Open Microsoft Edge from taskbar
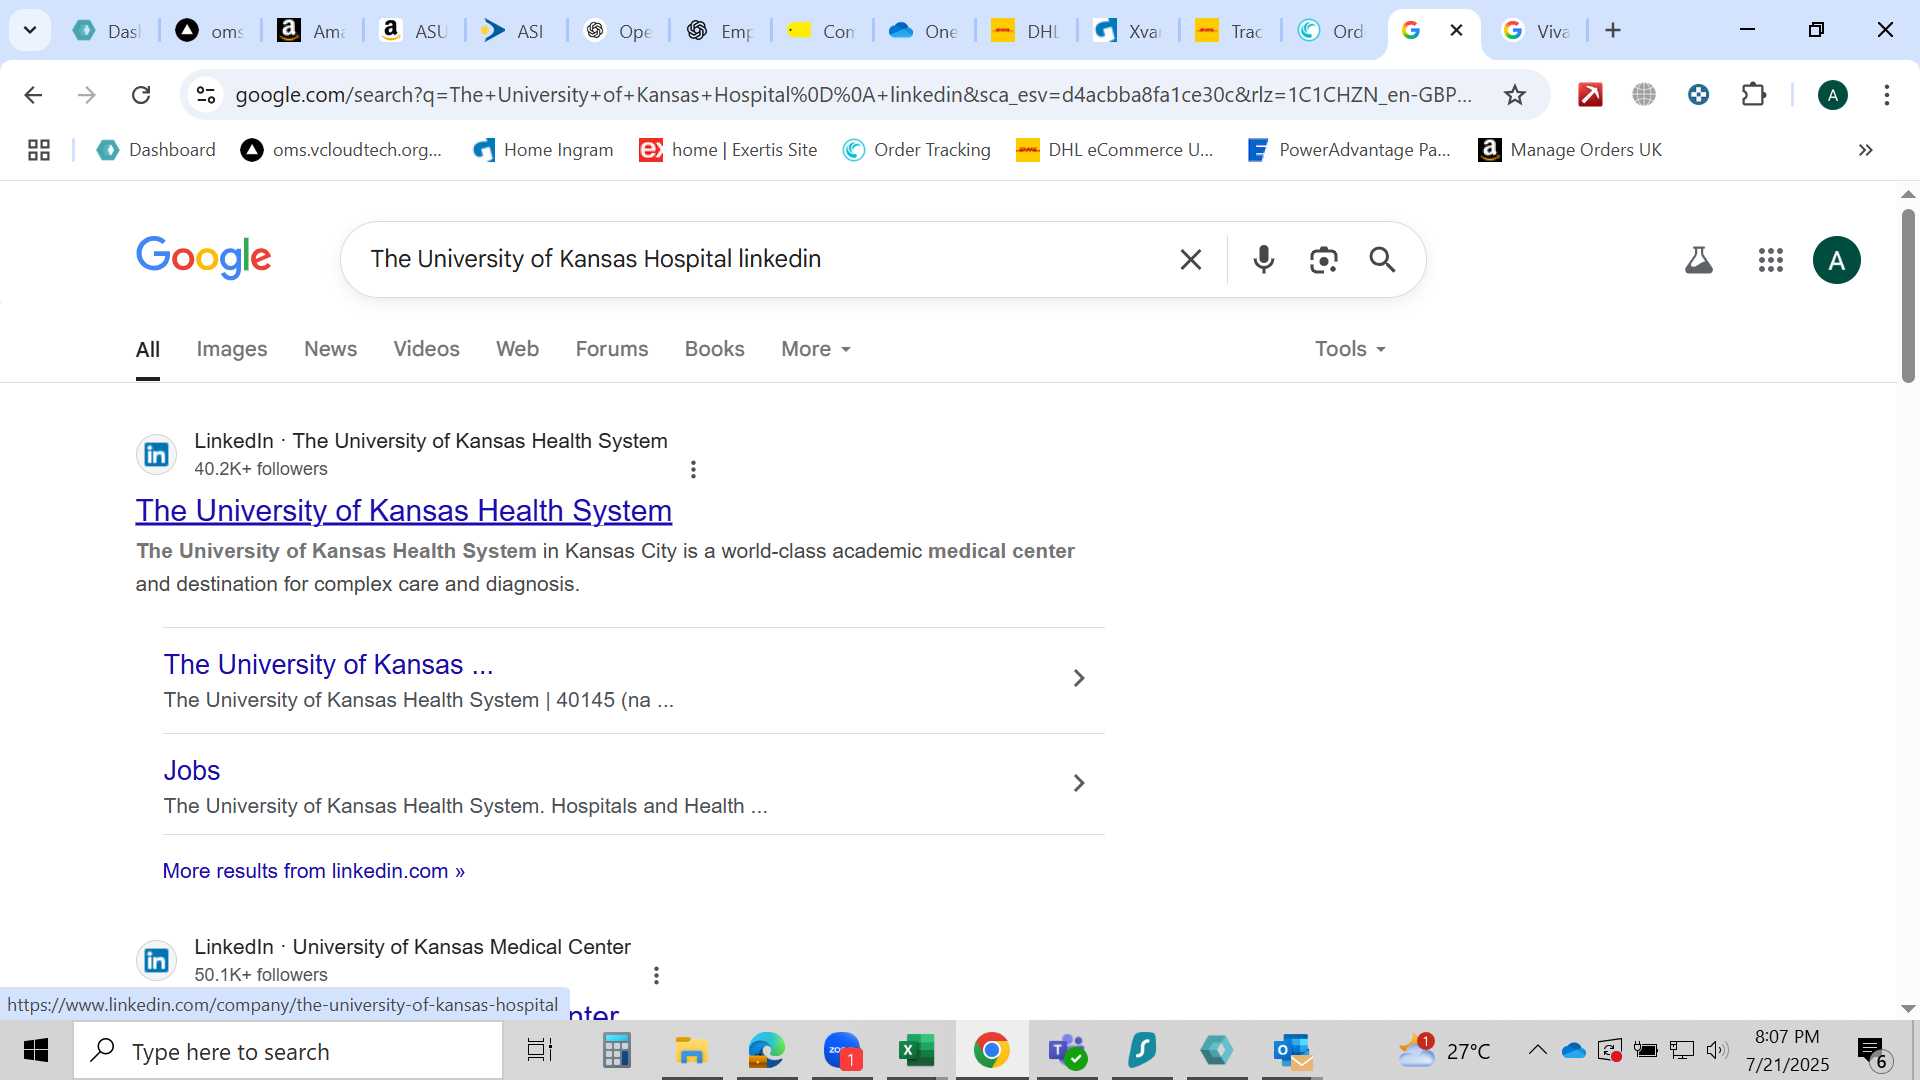1920x1080 pixels. pos(766,1050)
